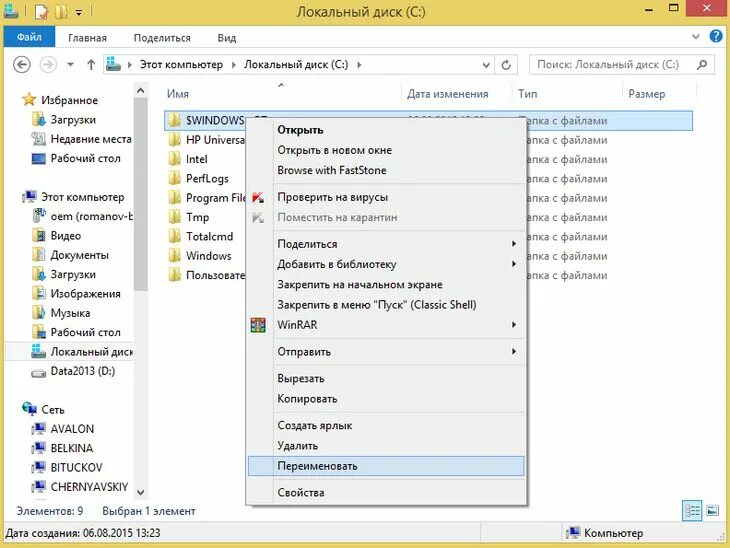The width and height of the screenshot is (730, 548).
Task: Expand the ribbon with chevron
Action: point(696,36)
